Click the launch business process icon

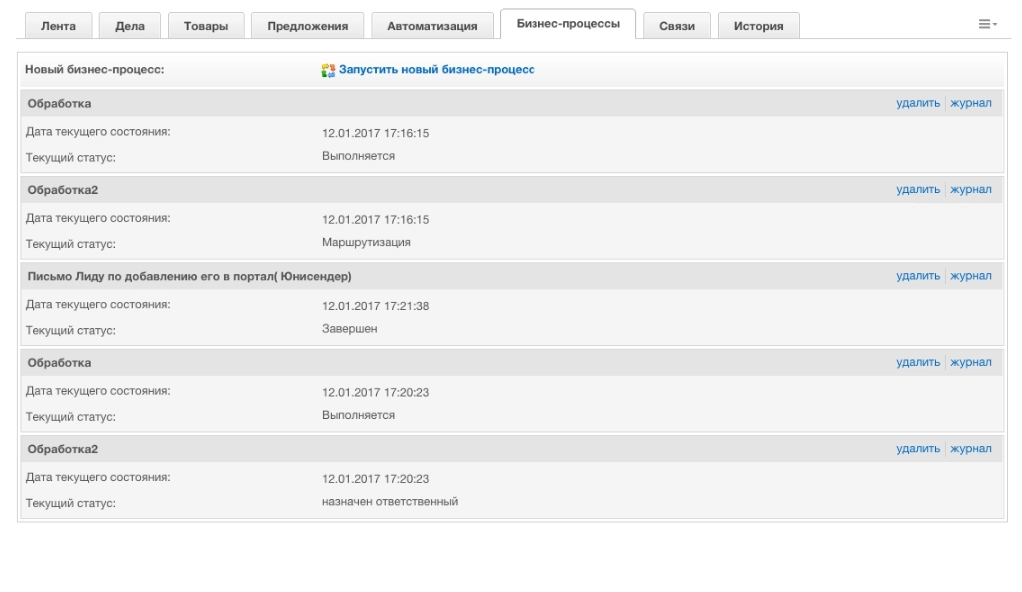tap(327, 71)
